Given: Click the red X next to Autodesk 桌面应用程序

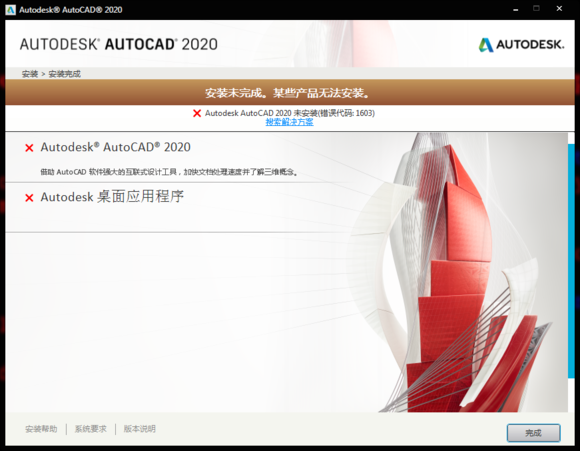Looking at the screenshot, I should point(29,198).
